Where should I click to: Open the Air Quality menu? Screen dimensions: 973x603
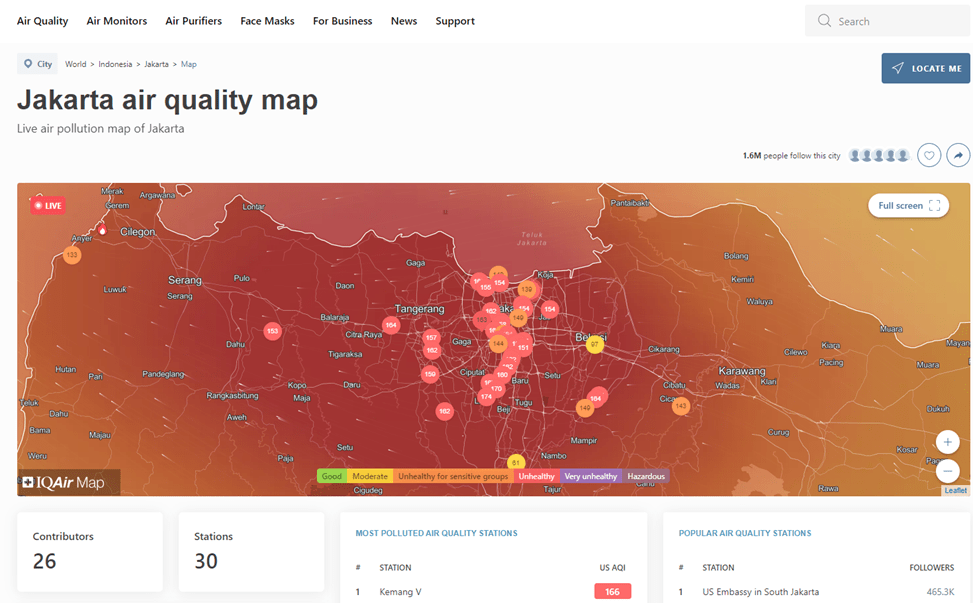[x=42, y=21]
